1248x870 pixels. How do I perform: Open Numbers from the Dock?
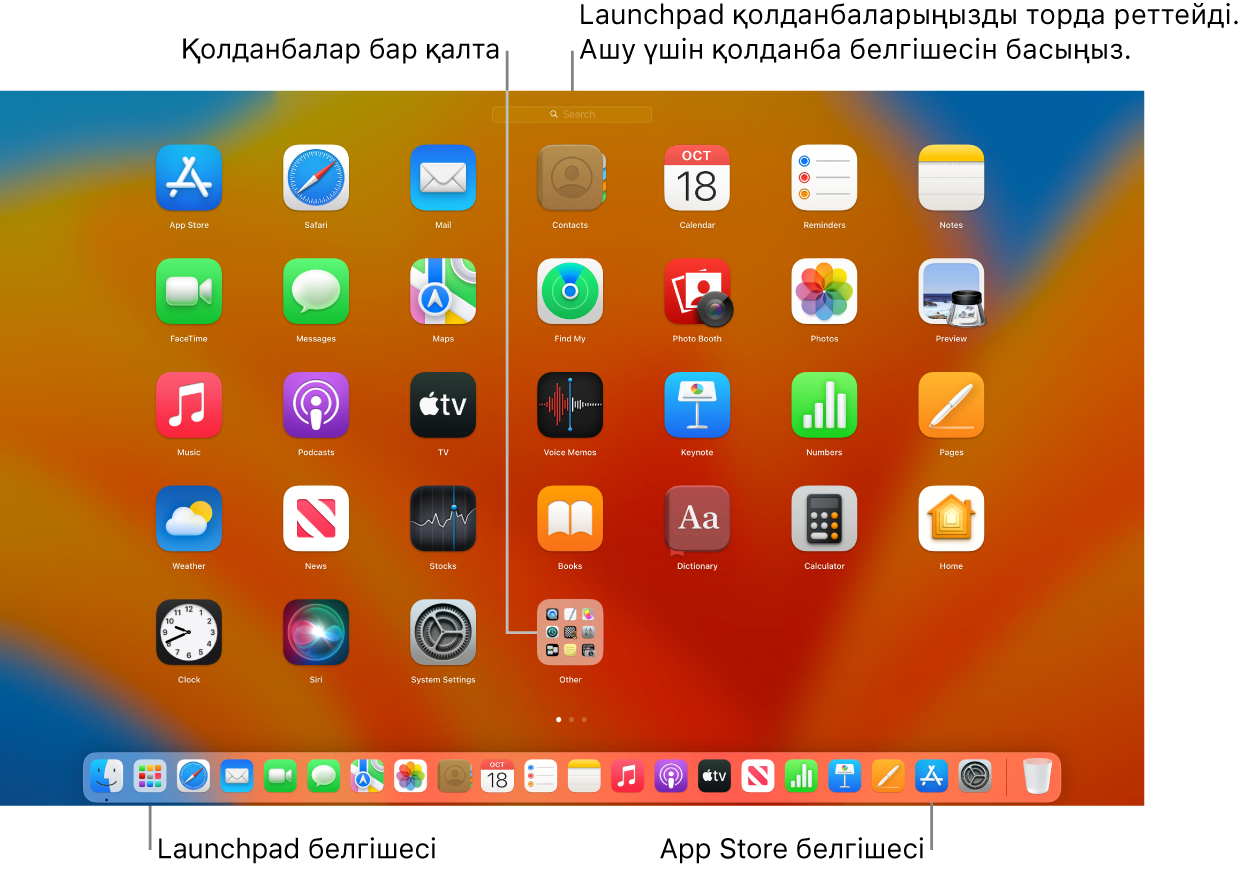[801, 776]
